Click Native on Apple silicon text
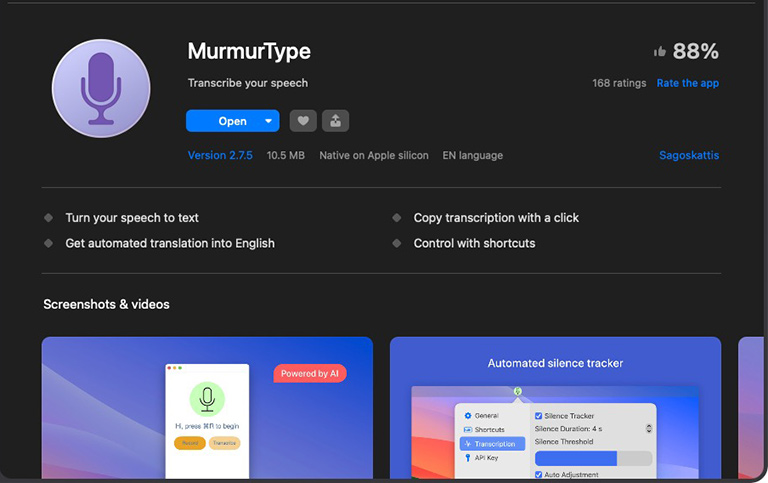Image resolution: width=768 pixels, height=483 pixels. pyautogui.click(x=374, y=155)
